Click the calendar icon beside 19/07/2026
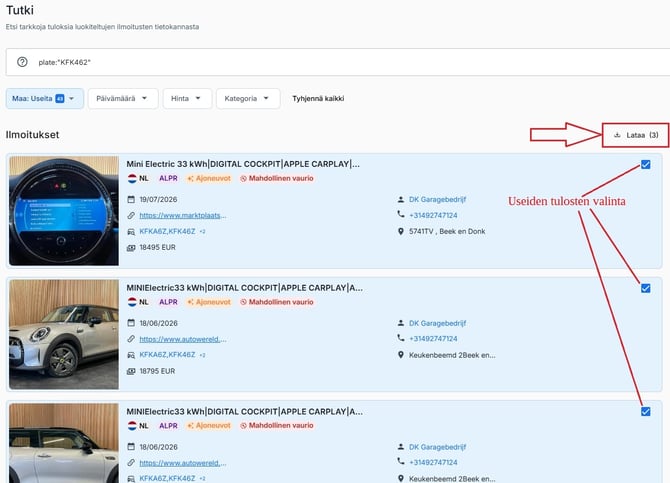 pos(131,199)
